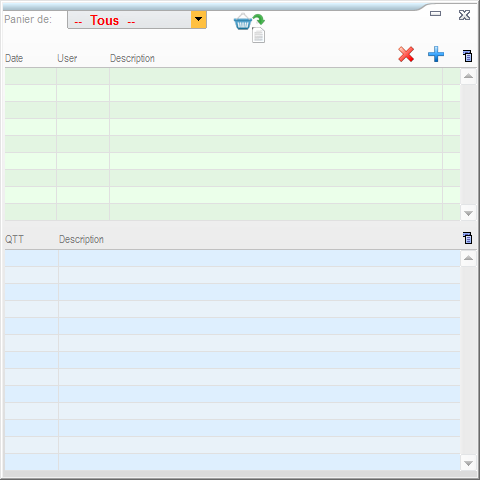Click the up arrow of the blue table scrollbar
The width and height of the screenshot is (480, 480).
468,258
